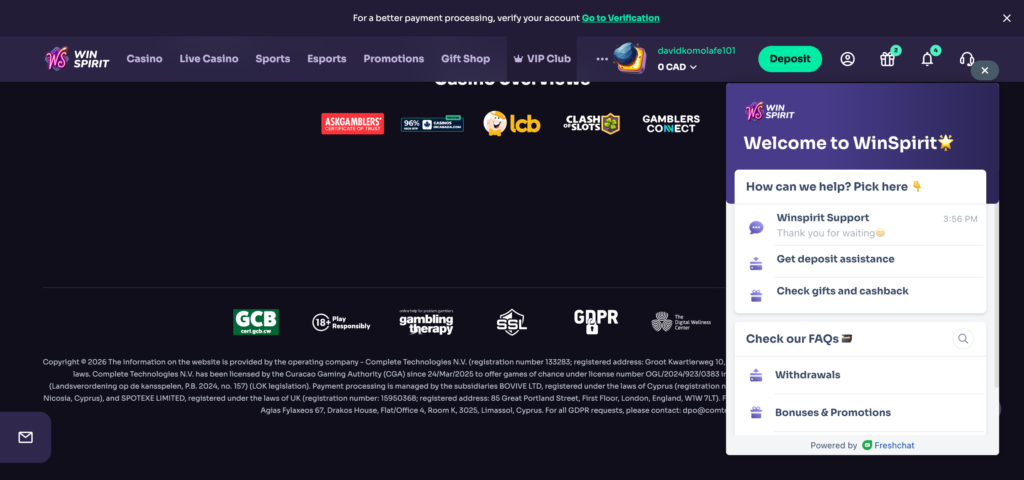The width and height of the screenshot is (1024, 480).
Task: Navigate to Sports
Action: [x=273, y=59]
